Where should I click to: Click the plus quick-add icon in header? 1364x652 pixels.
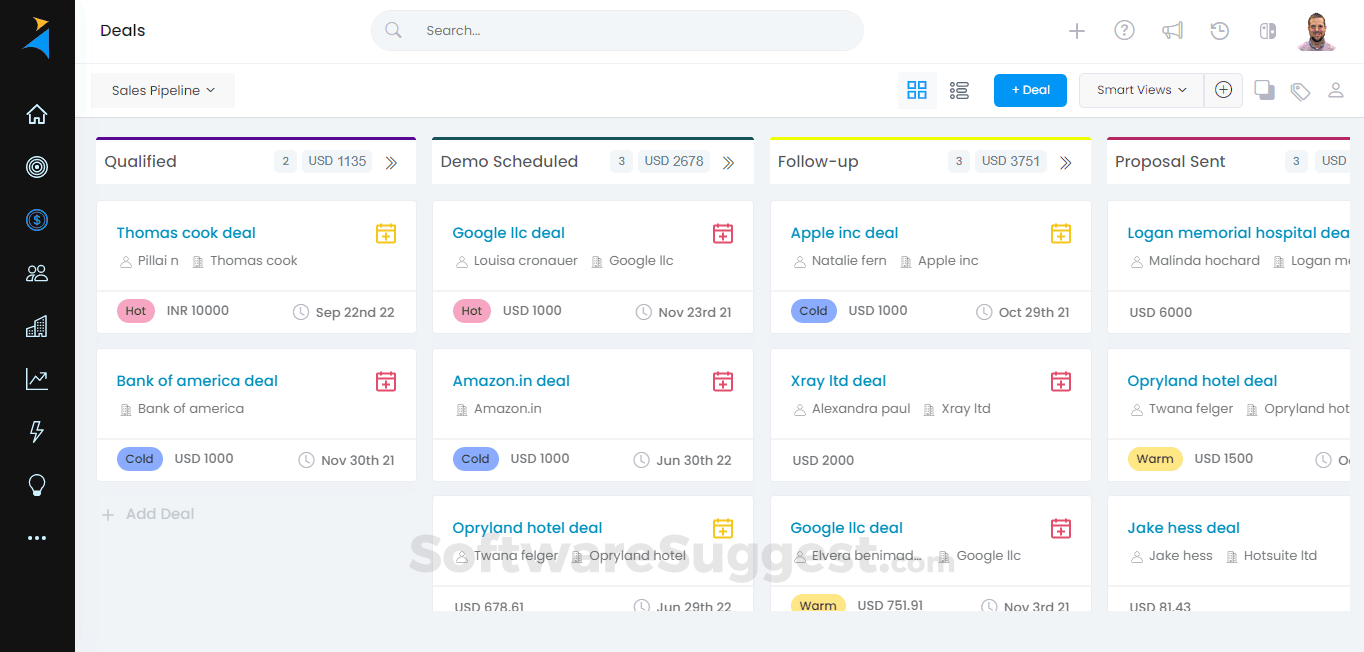1077,31
